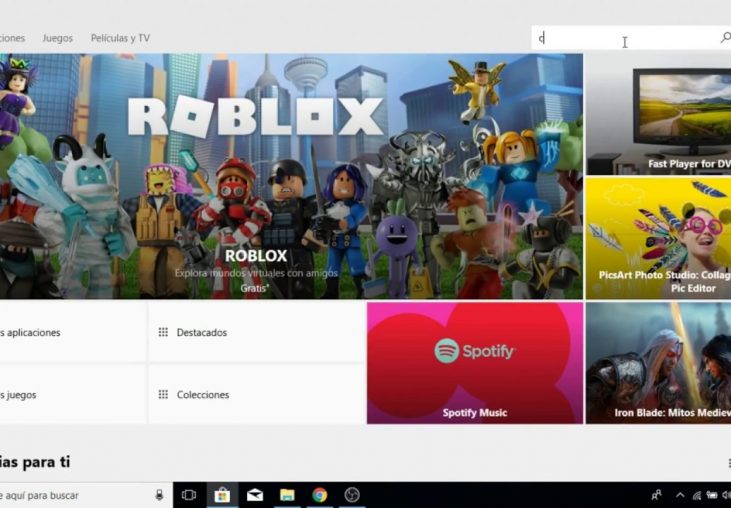731x508 pixels.
Task: Open the Spotify Music tile
Action: coord(475,363)
